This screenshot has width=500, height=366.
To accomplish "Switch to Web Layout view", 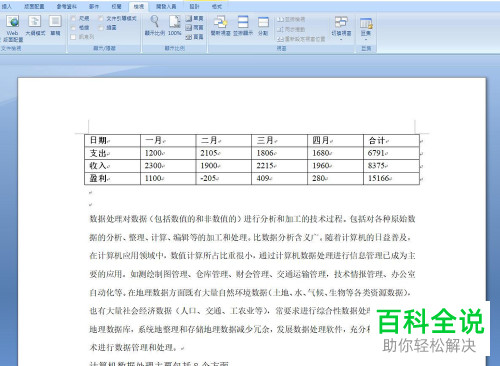I will click(x=13, y=29).
